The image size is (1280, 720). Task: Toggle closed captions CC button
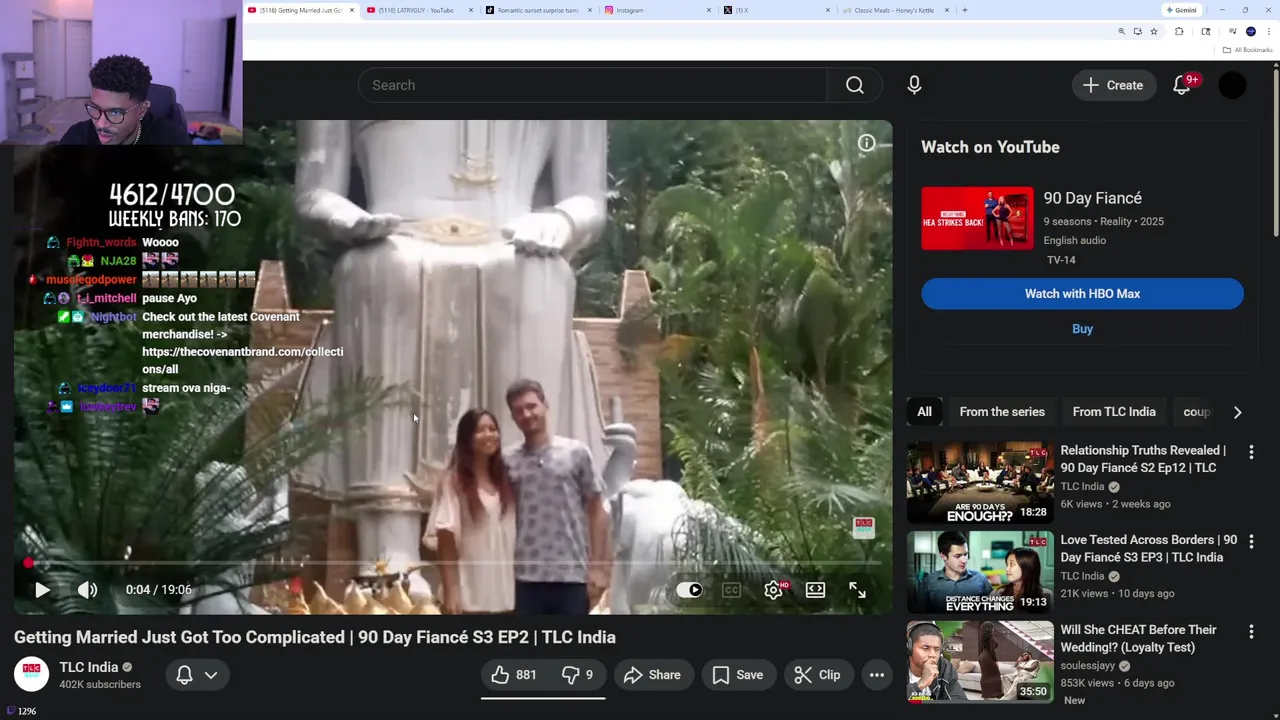[731, 590]
